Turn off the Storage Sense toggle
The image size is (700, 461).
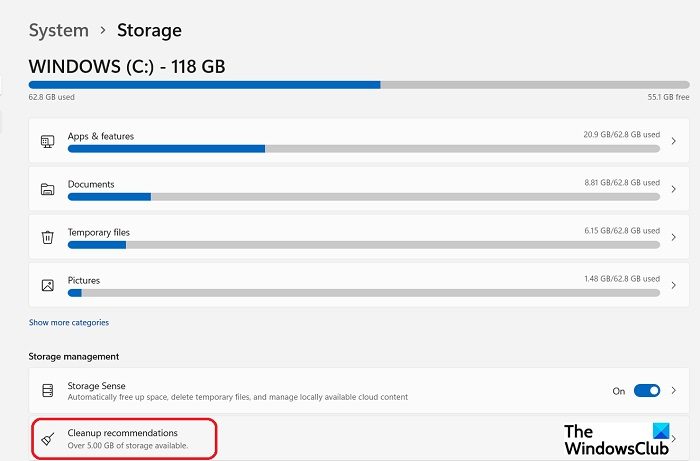[647, 391]
